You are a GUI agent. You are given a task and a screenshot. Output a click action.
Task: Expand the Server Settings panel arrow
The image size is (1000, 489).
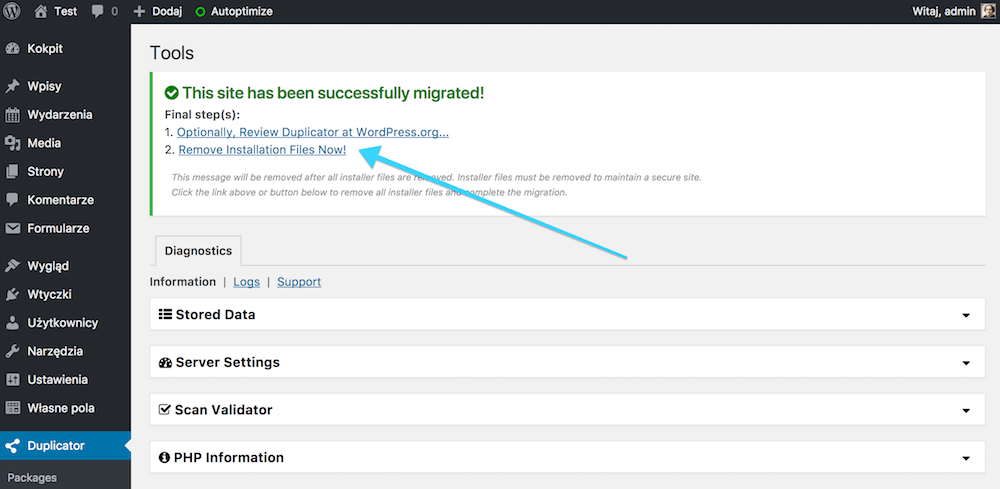[x=966, y=363]
